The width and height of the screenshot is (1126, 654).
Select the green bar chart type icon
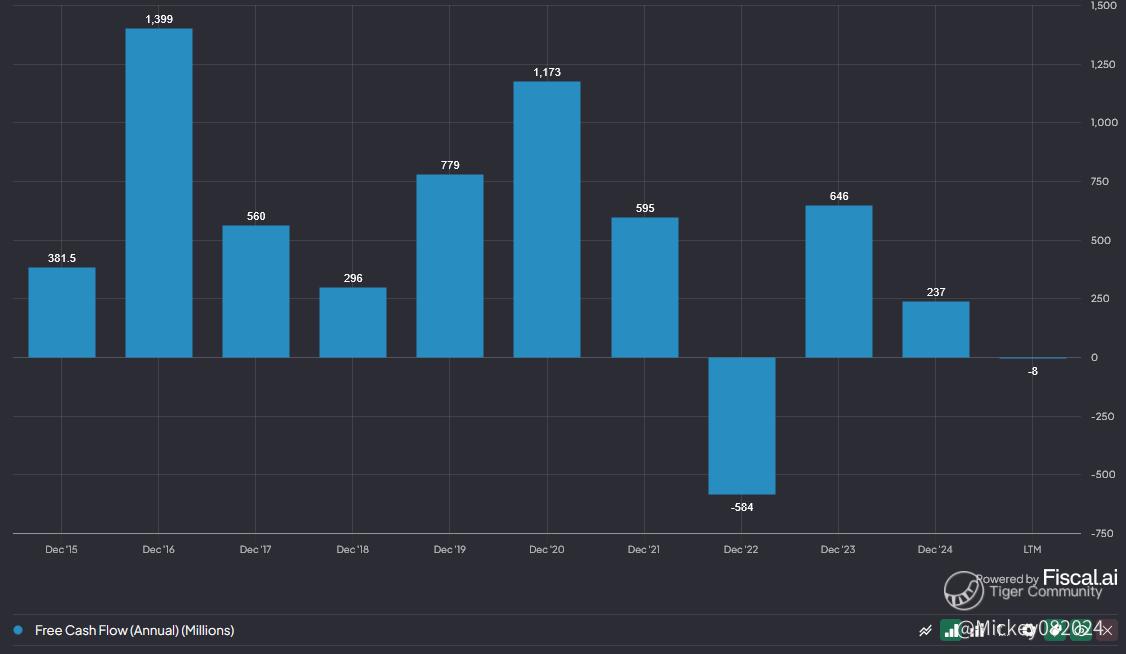(951, 630)
